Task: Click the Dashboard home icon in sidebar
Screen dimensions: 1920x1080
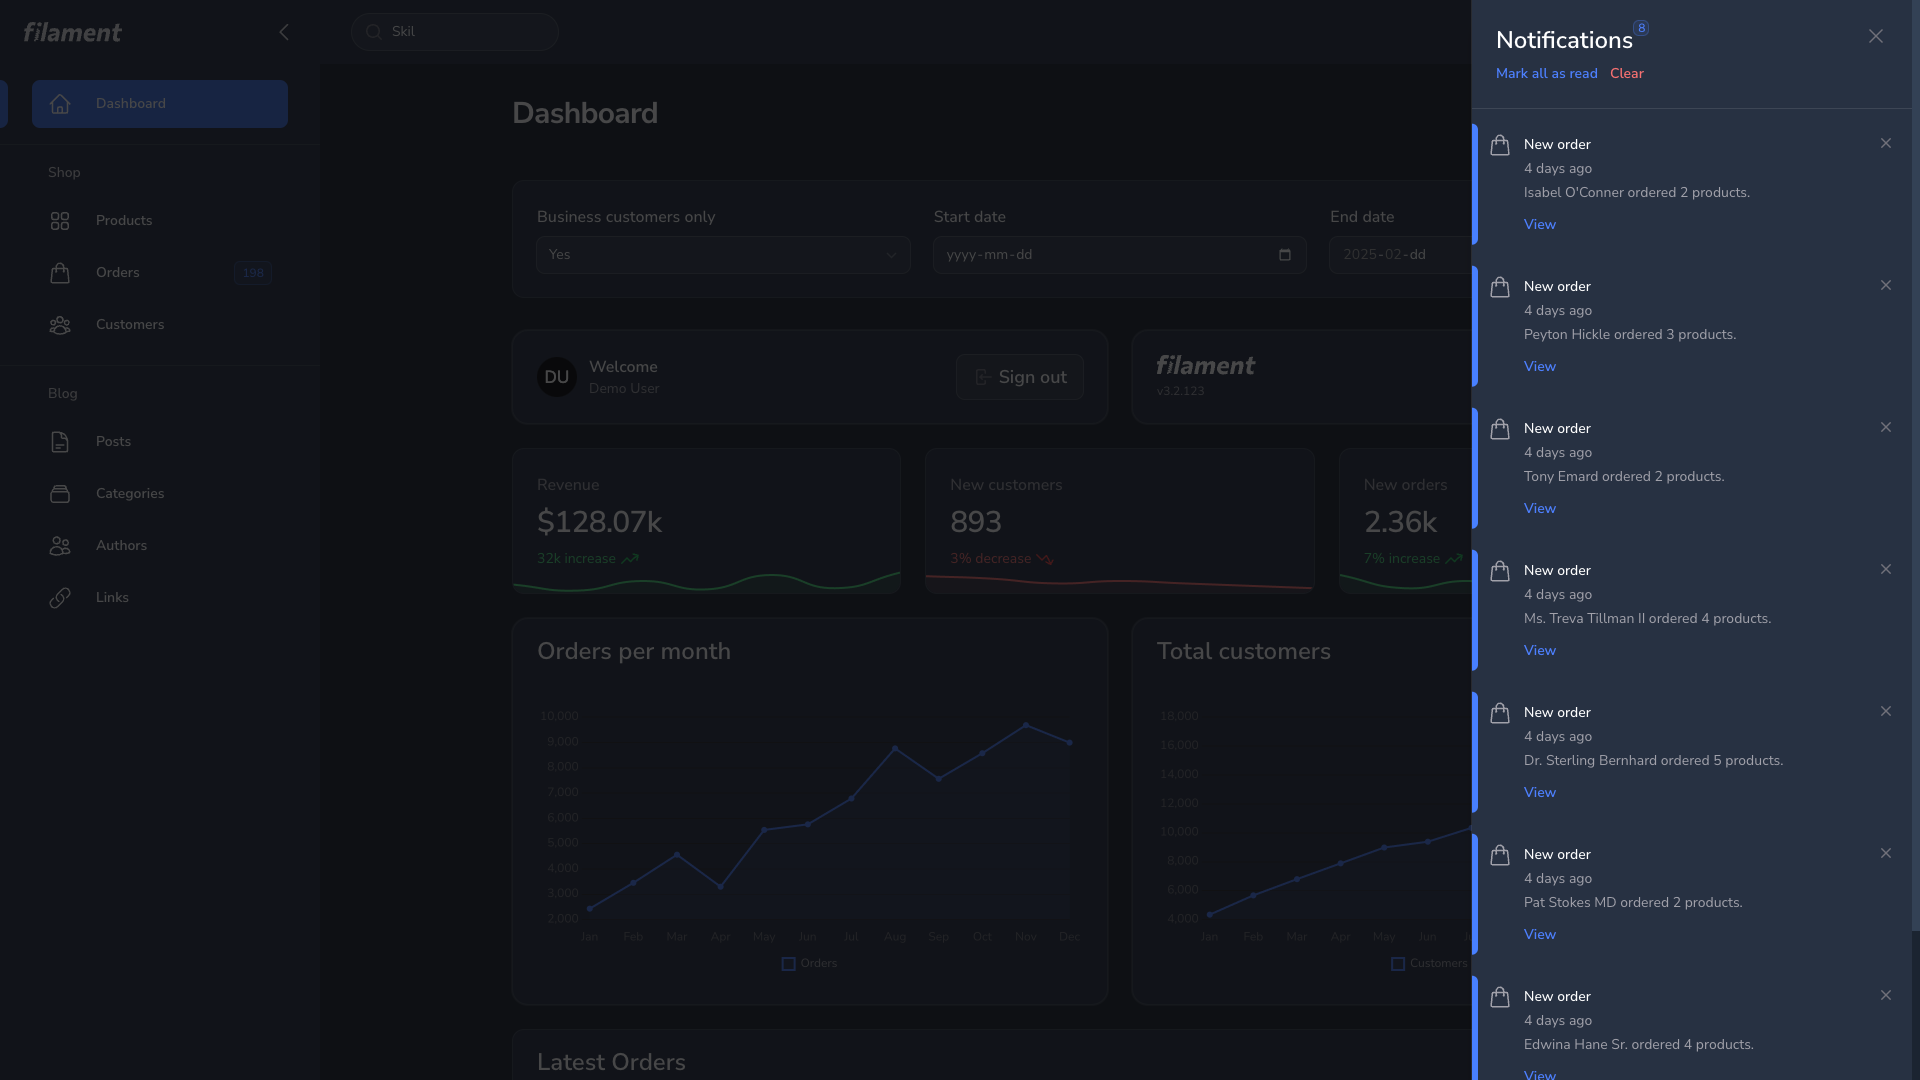Action: (x=60, y=104)
